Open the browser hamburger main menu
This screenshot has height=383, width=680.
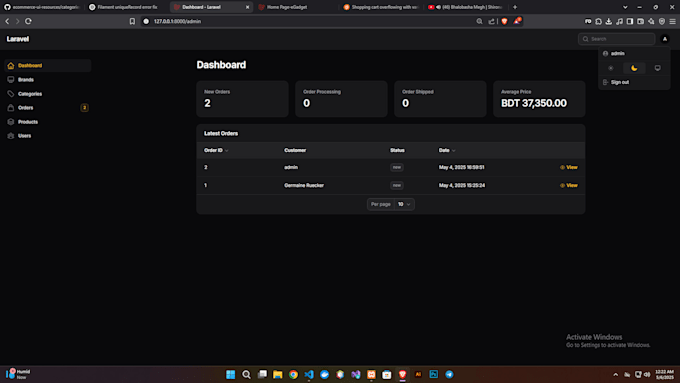672,21
